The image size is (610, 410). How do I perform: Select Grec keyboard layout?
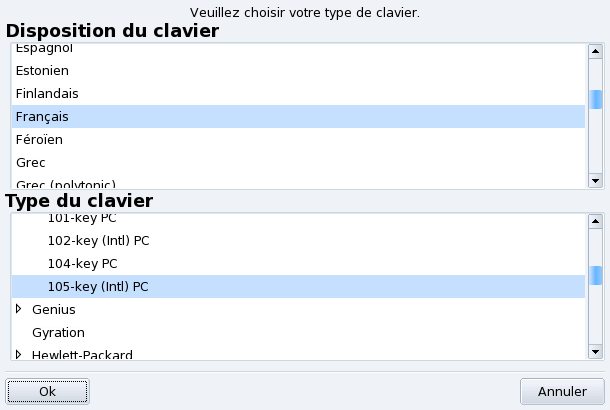pyautogui.click(x=31, y=163)
